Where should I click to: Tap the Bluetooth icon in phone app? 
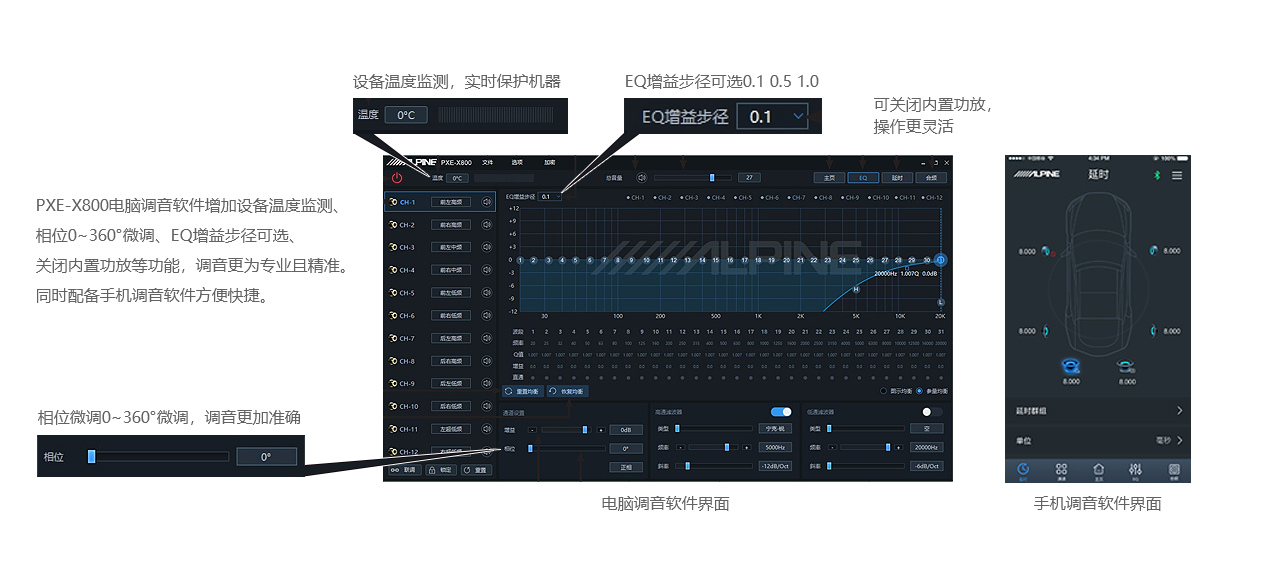click(1158, 175)
